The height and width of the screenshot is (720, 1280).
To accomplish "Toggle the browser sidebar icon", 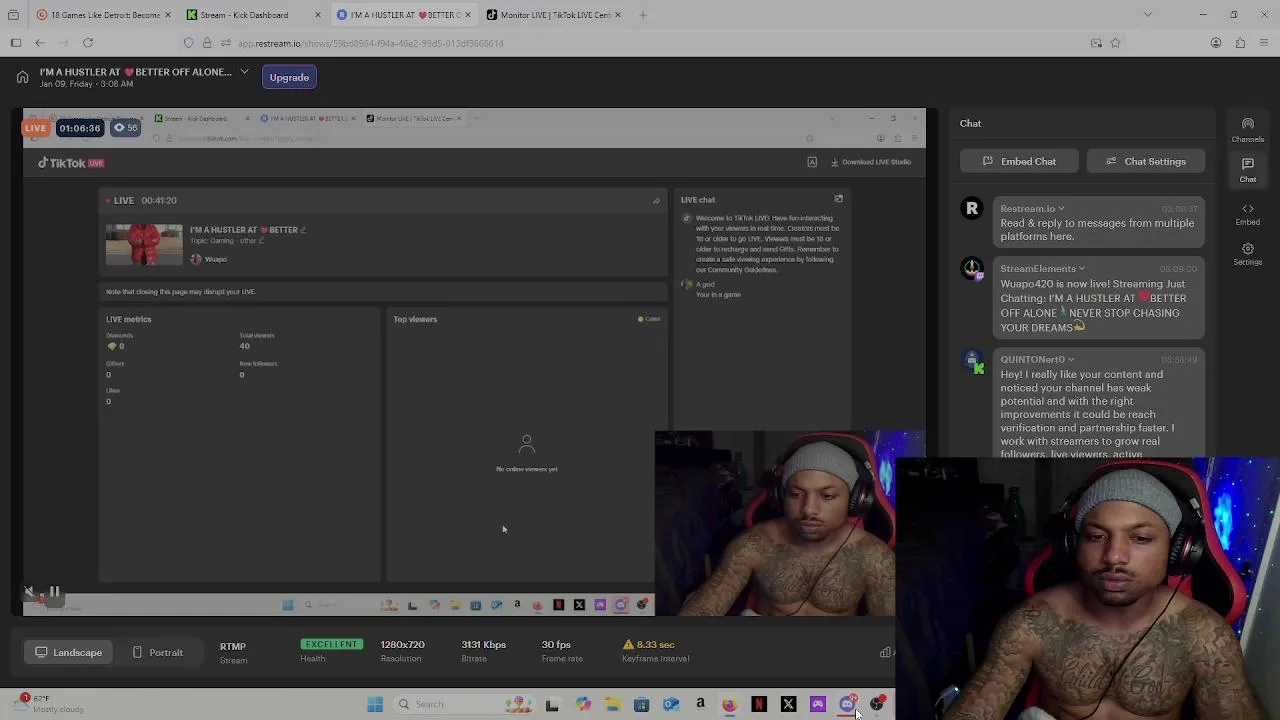I will (x=16, y=43).
